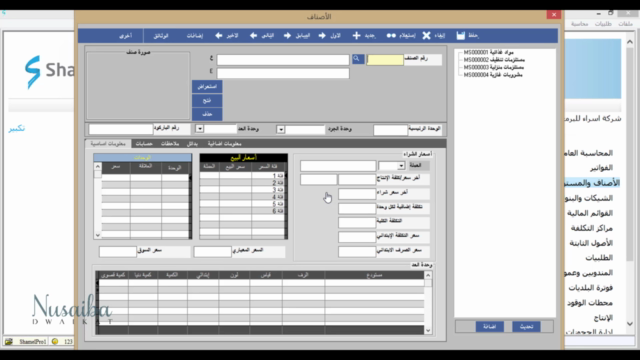Click the تكبير link in the background window
Viewport: 640px width, 360px height.
(x=17, y=129)
